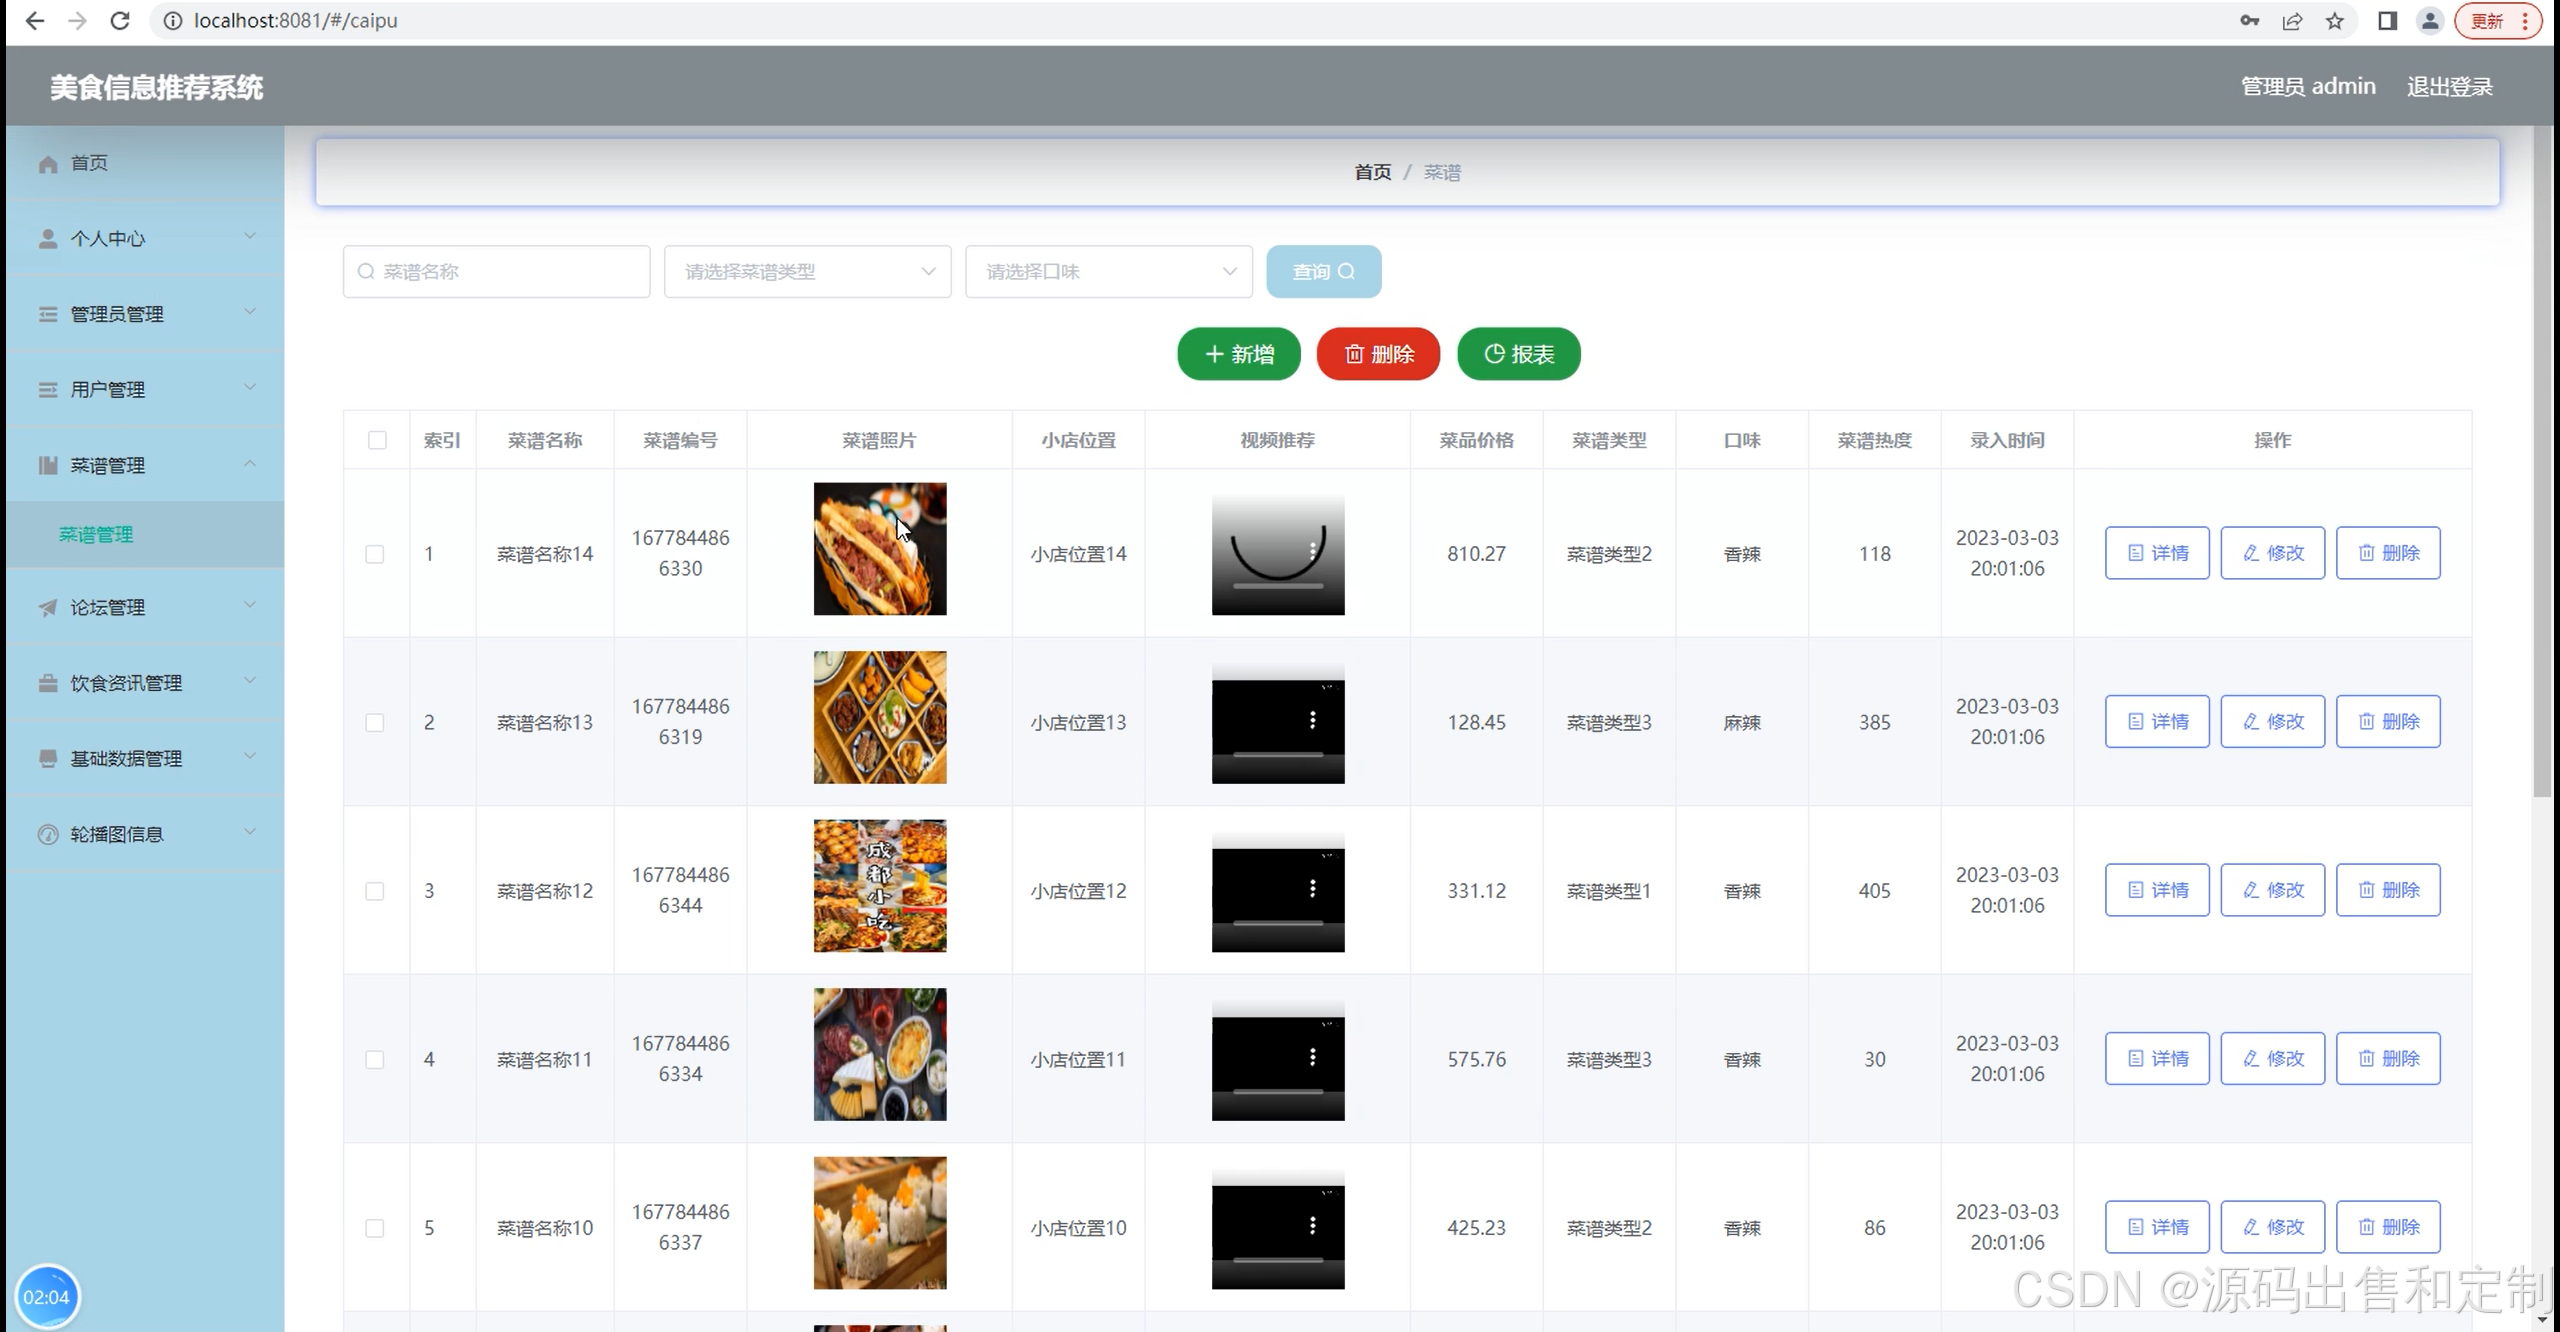The width and height of the screenshot is (2560, 1332).
Task: Click 退出登录 link in header
Action: pyautogui.click(x=2449, y=87)
